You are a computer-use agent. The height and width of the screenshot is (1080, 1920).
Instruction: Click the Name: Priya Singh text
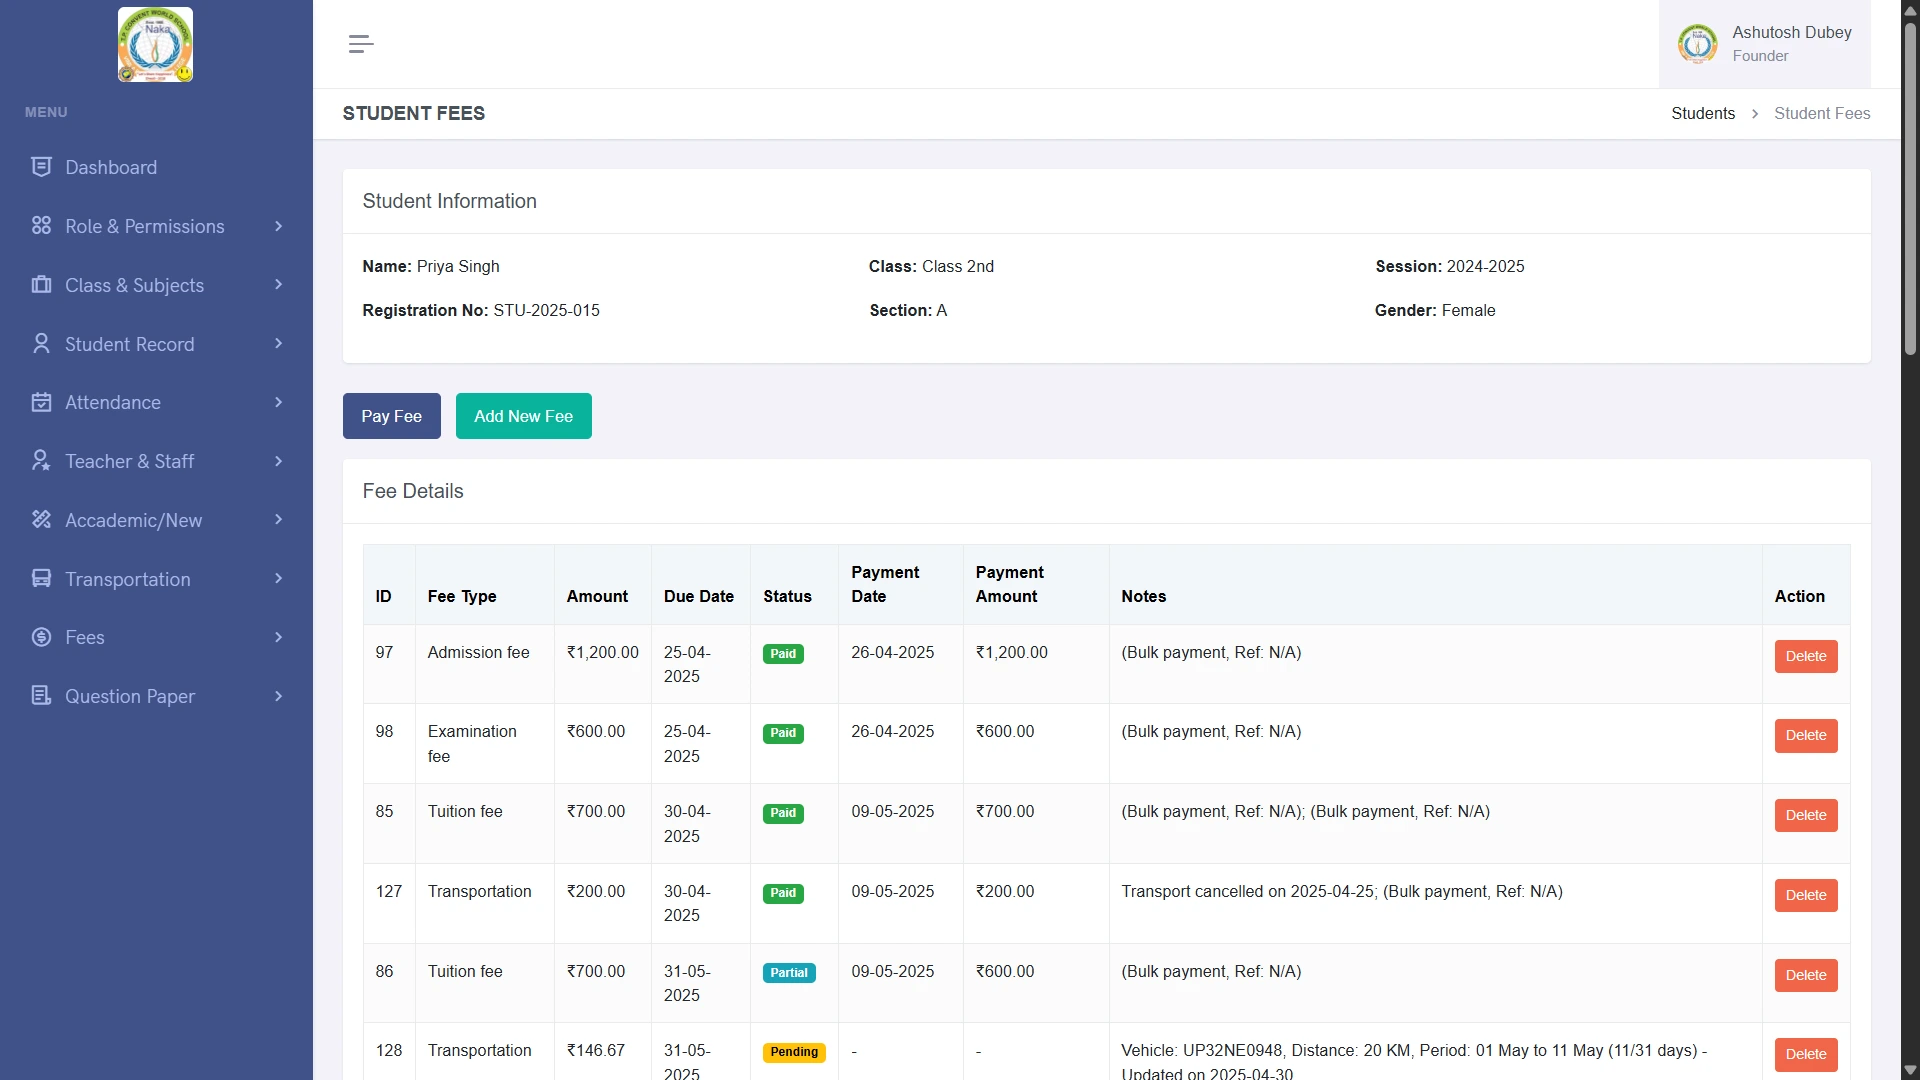430,267
